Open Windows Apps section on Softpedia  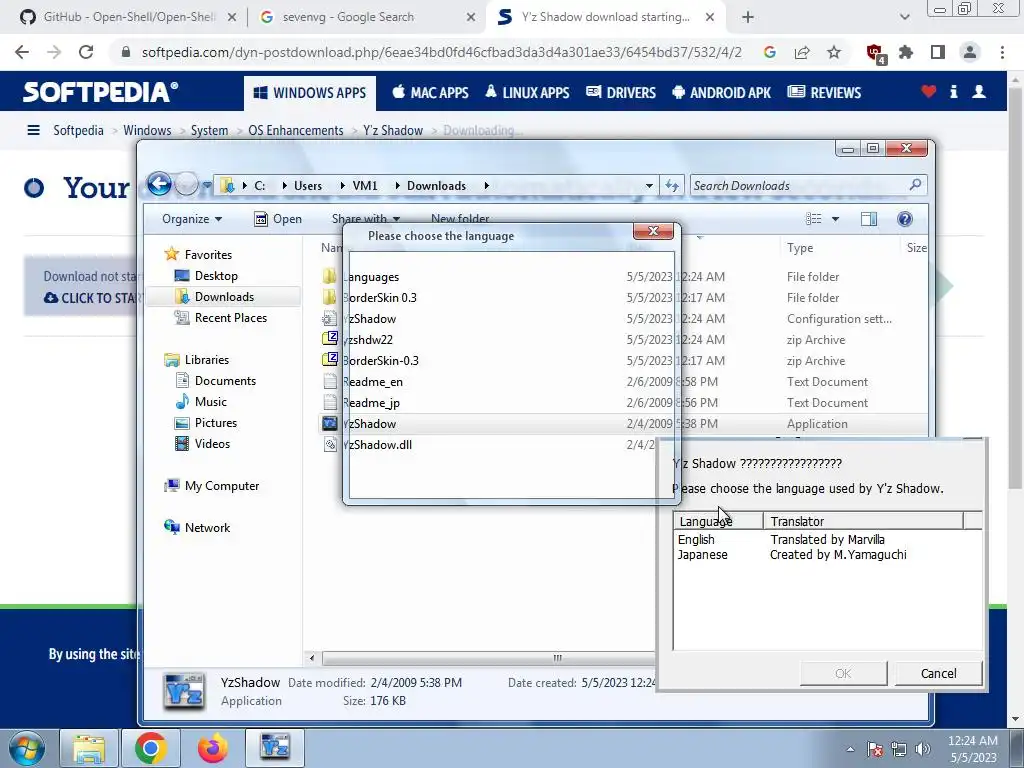[x=310, y=93]
